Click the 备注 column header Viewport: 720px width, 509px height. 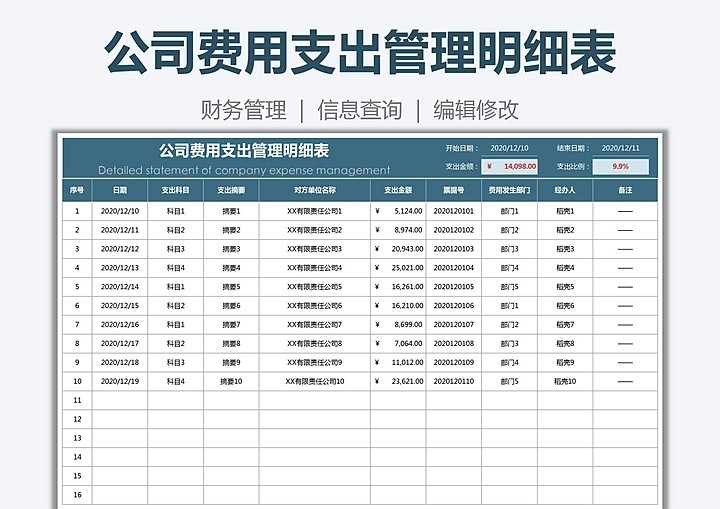click(625, 190)
